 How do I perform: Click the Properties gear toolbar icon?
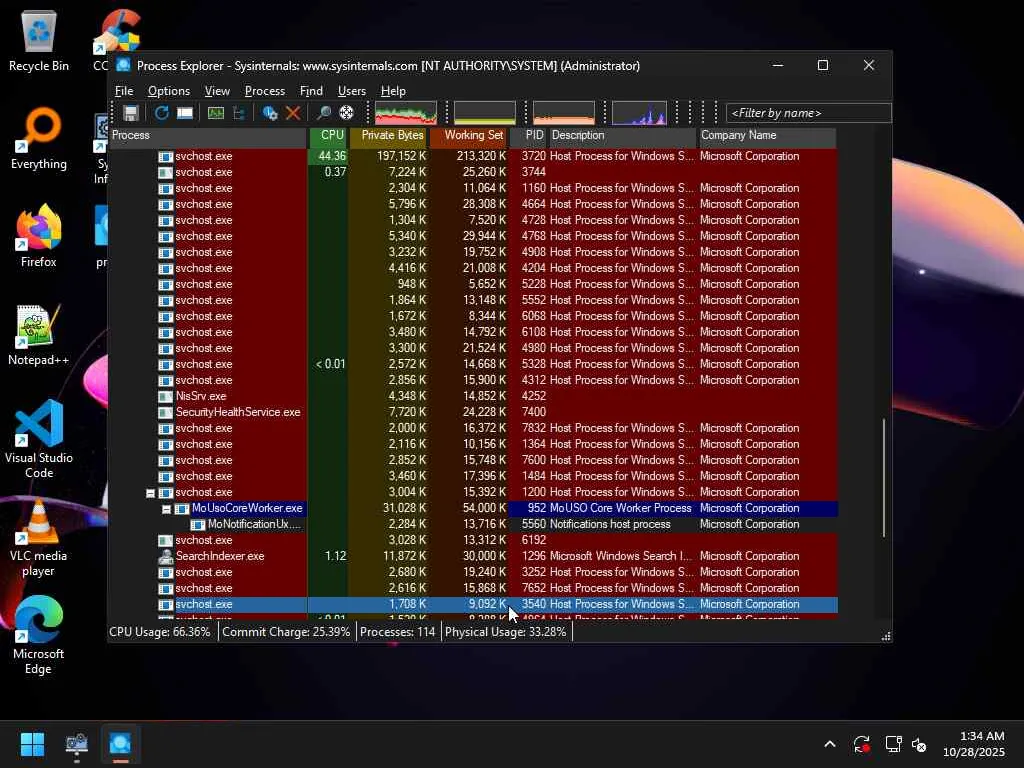click(270, 113)
